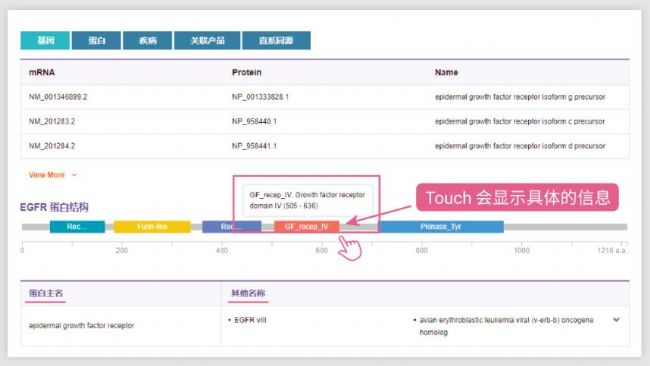
Task: Select the teal Rec... domain block
Action: pos(77,227)
